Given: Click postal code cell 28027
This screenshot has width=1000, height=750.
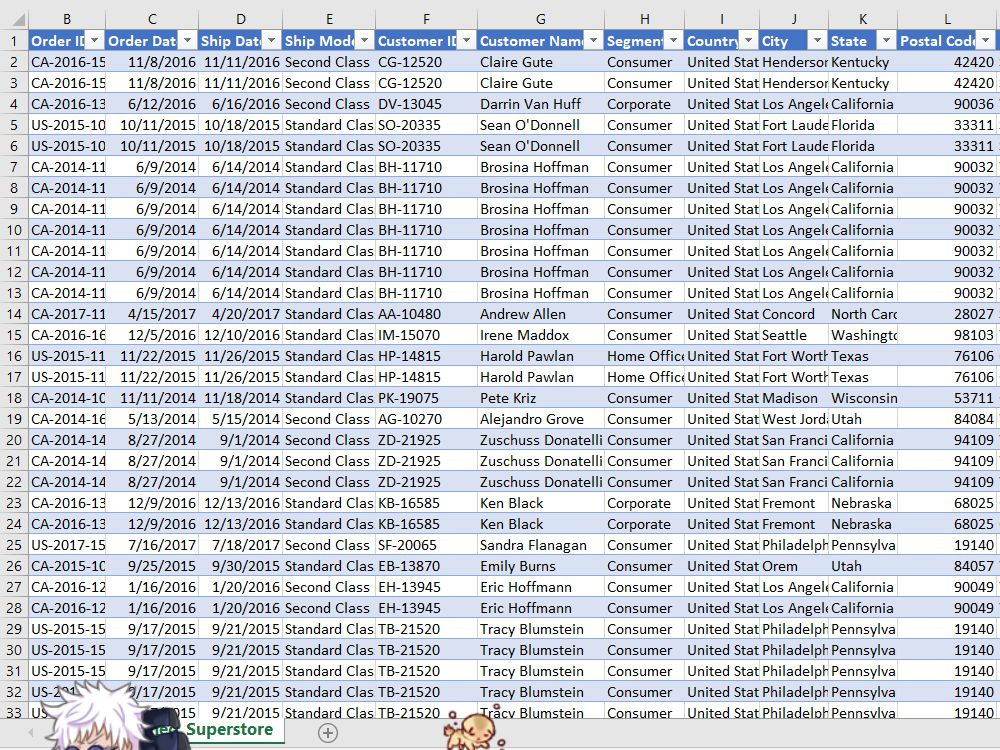Looking at the screenshot, I should pyautogui.click(x=948, y=314).
